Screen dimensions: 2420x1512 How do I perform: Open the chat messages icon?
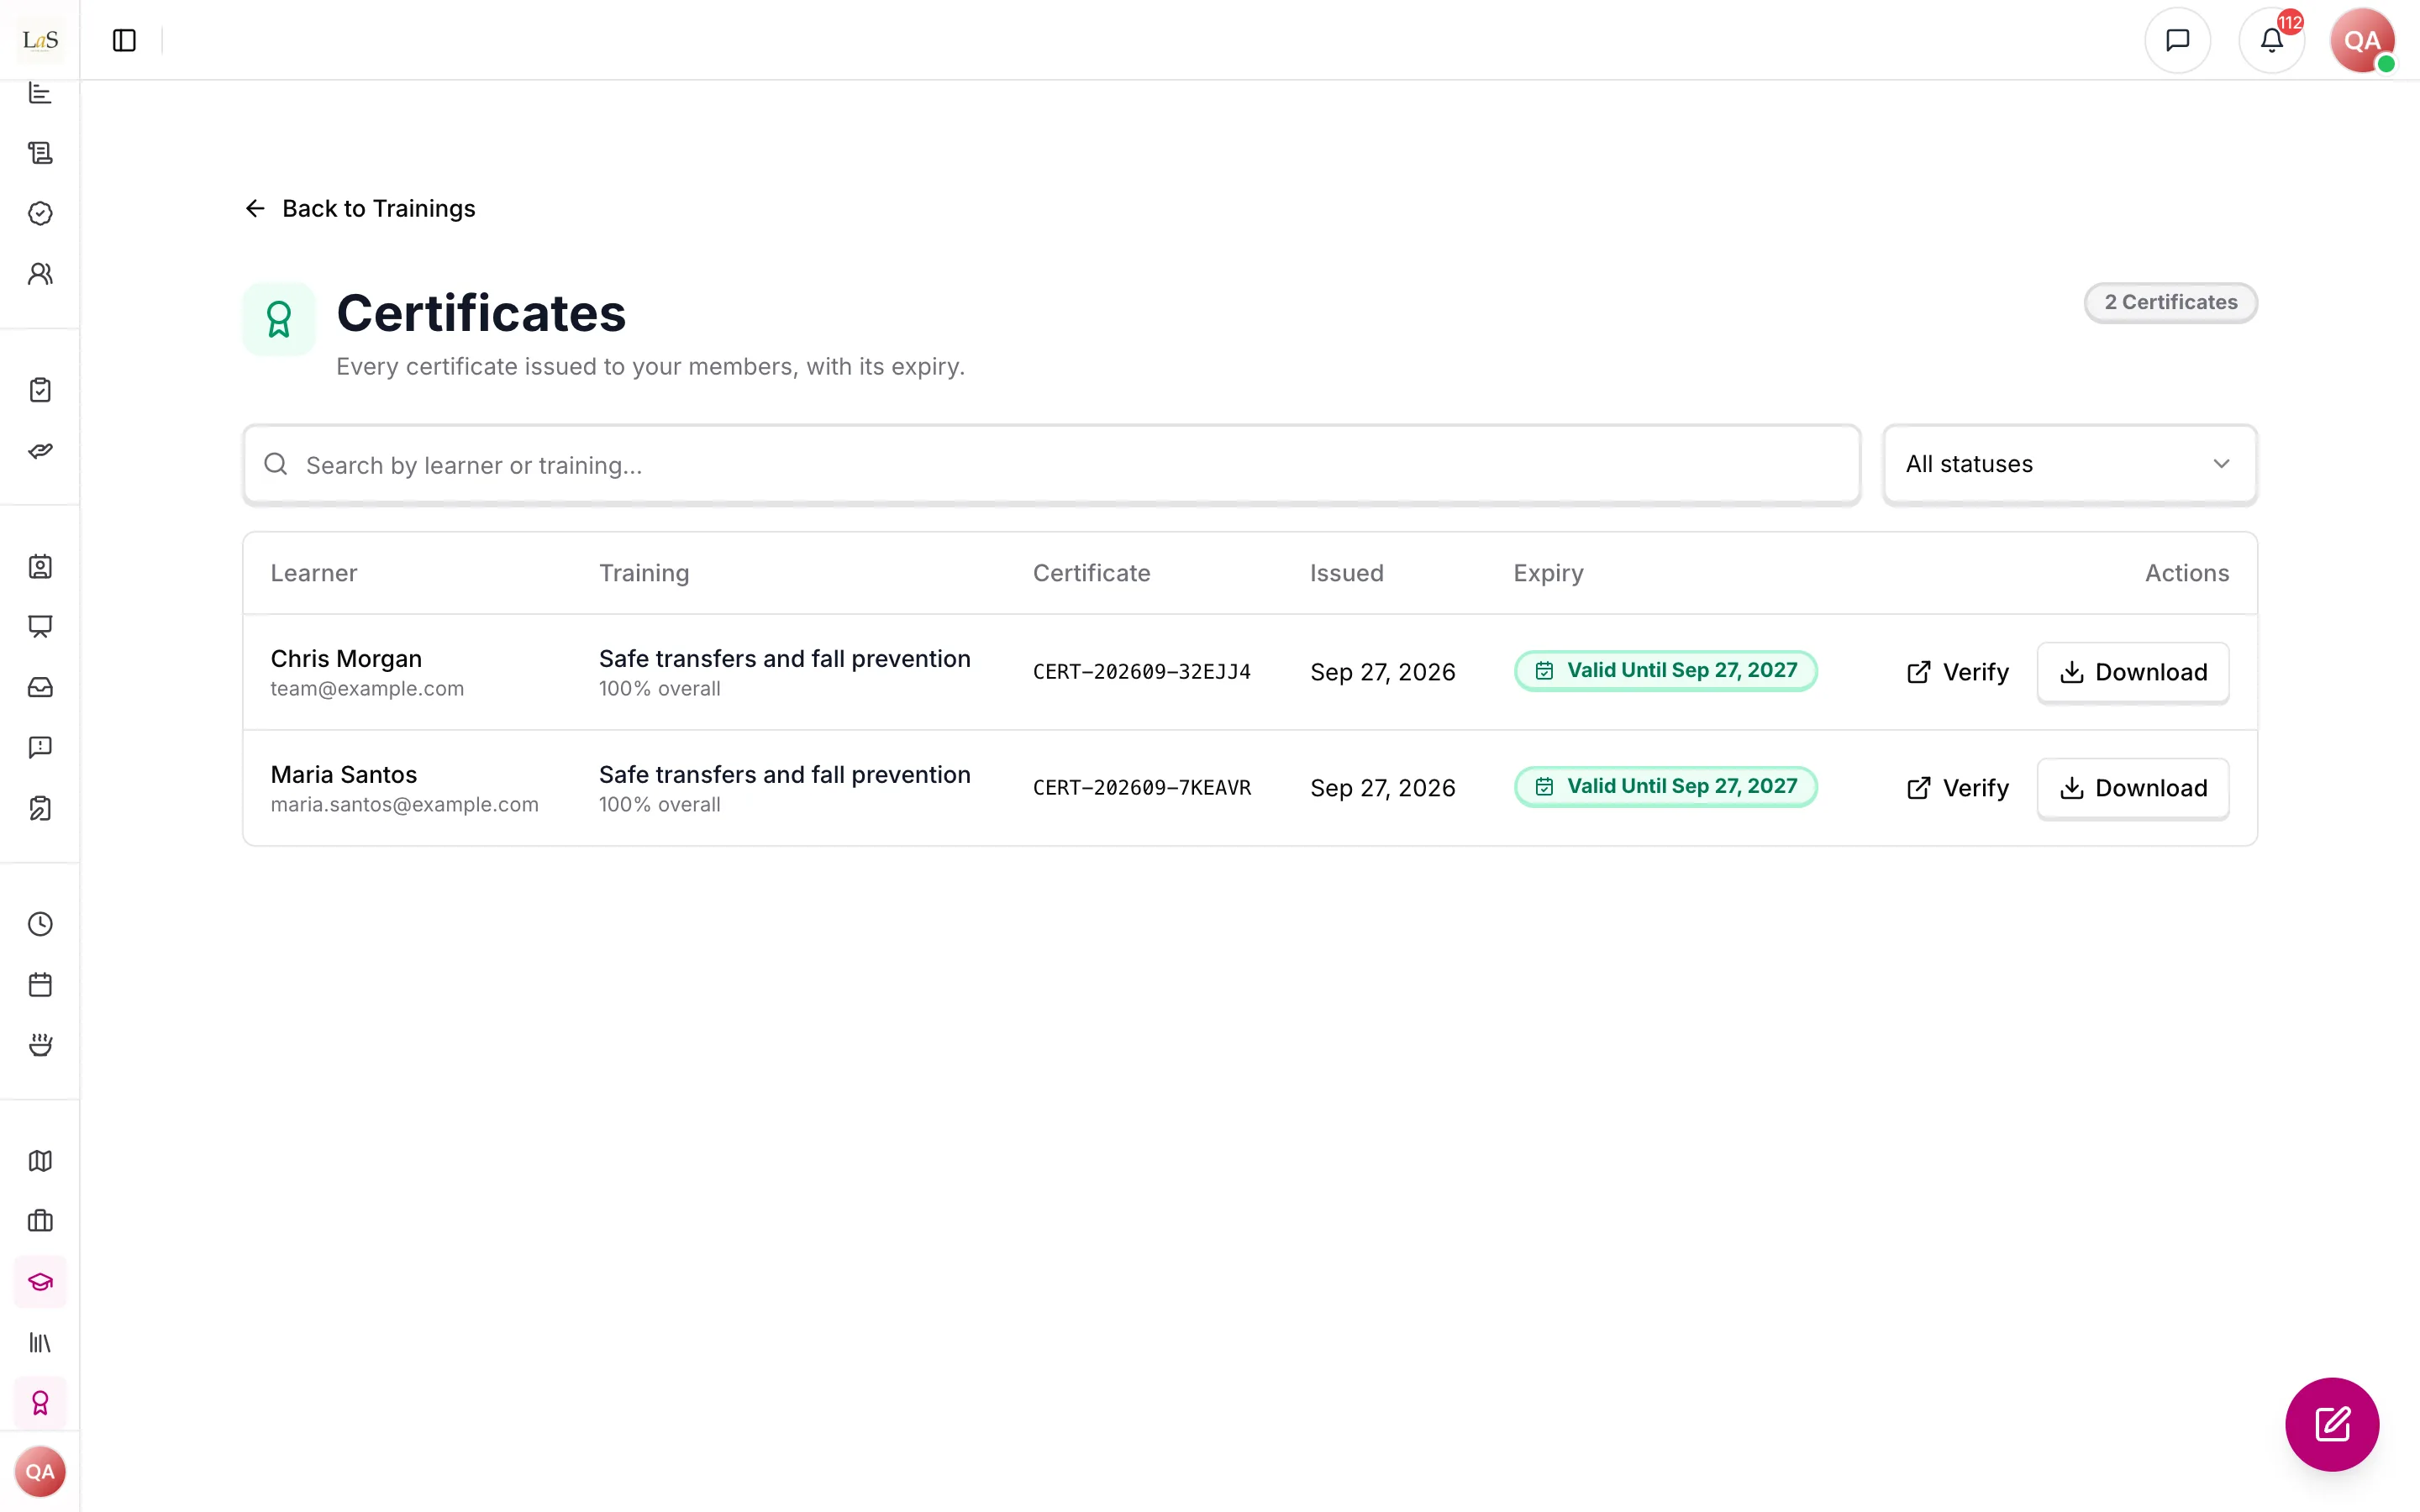[2177, 40]
